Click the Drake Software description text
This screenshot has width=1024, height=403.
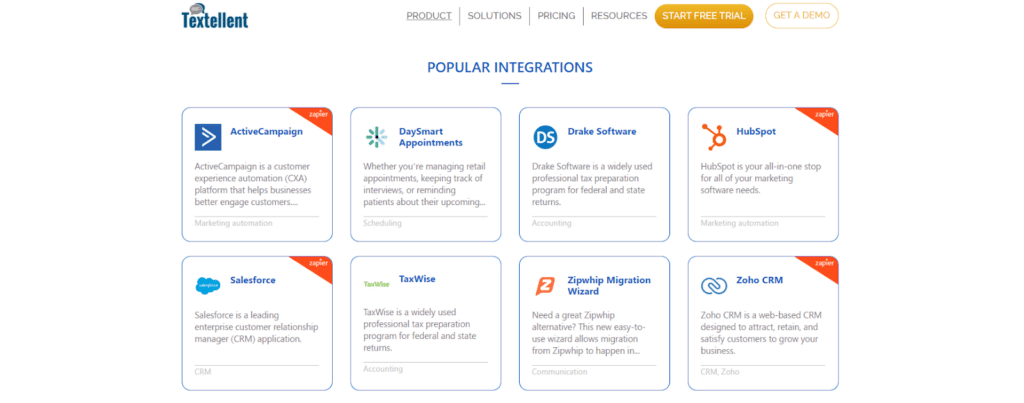pyautogui.click(x=592, y=184)
